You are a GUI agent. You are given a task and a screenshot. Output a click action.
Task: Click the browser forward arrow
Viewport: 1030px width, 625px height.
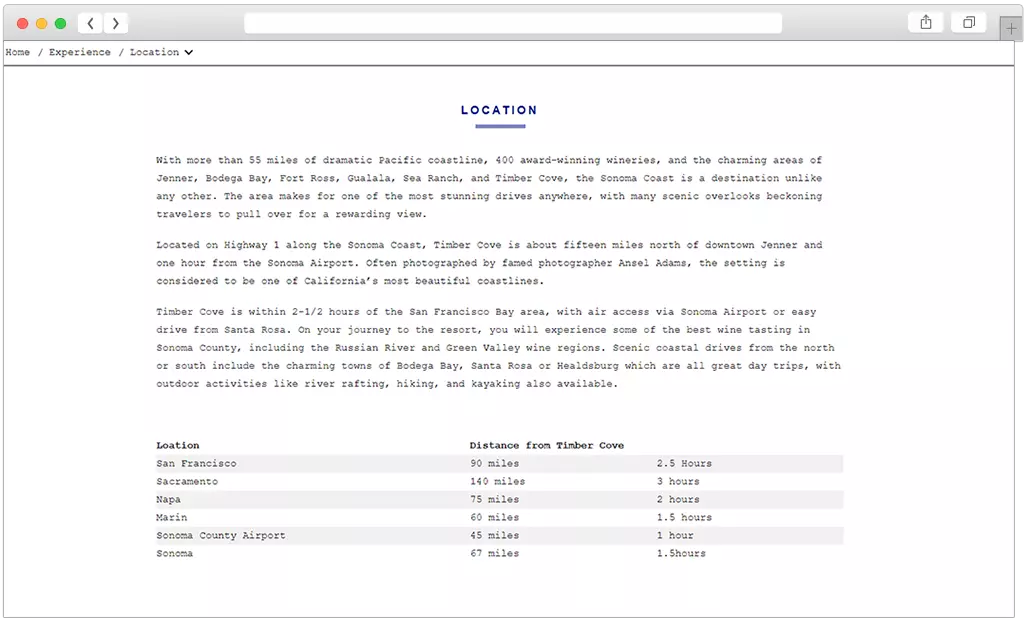(116, 23)
